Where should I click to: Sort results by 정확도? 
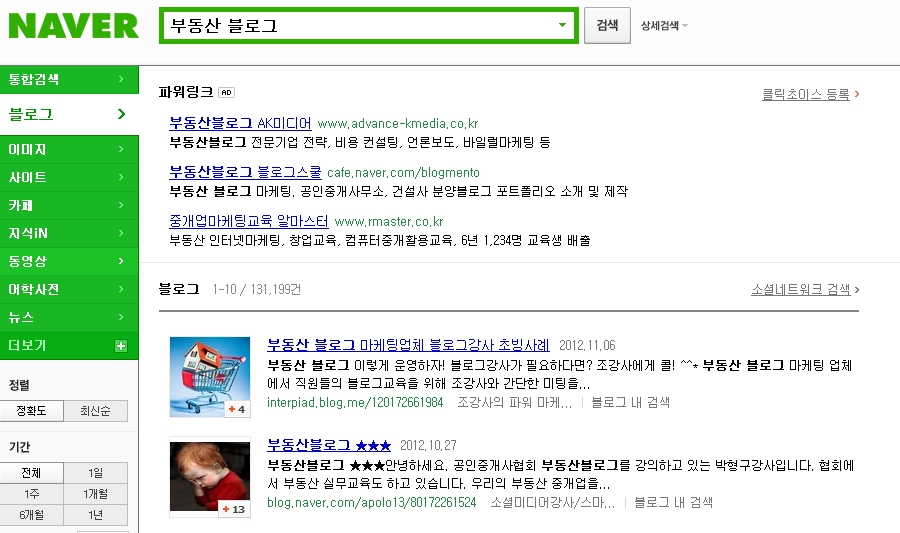coord(32,411)
